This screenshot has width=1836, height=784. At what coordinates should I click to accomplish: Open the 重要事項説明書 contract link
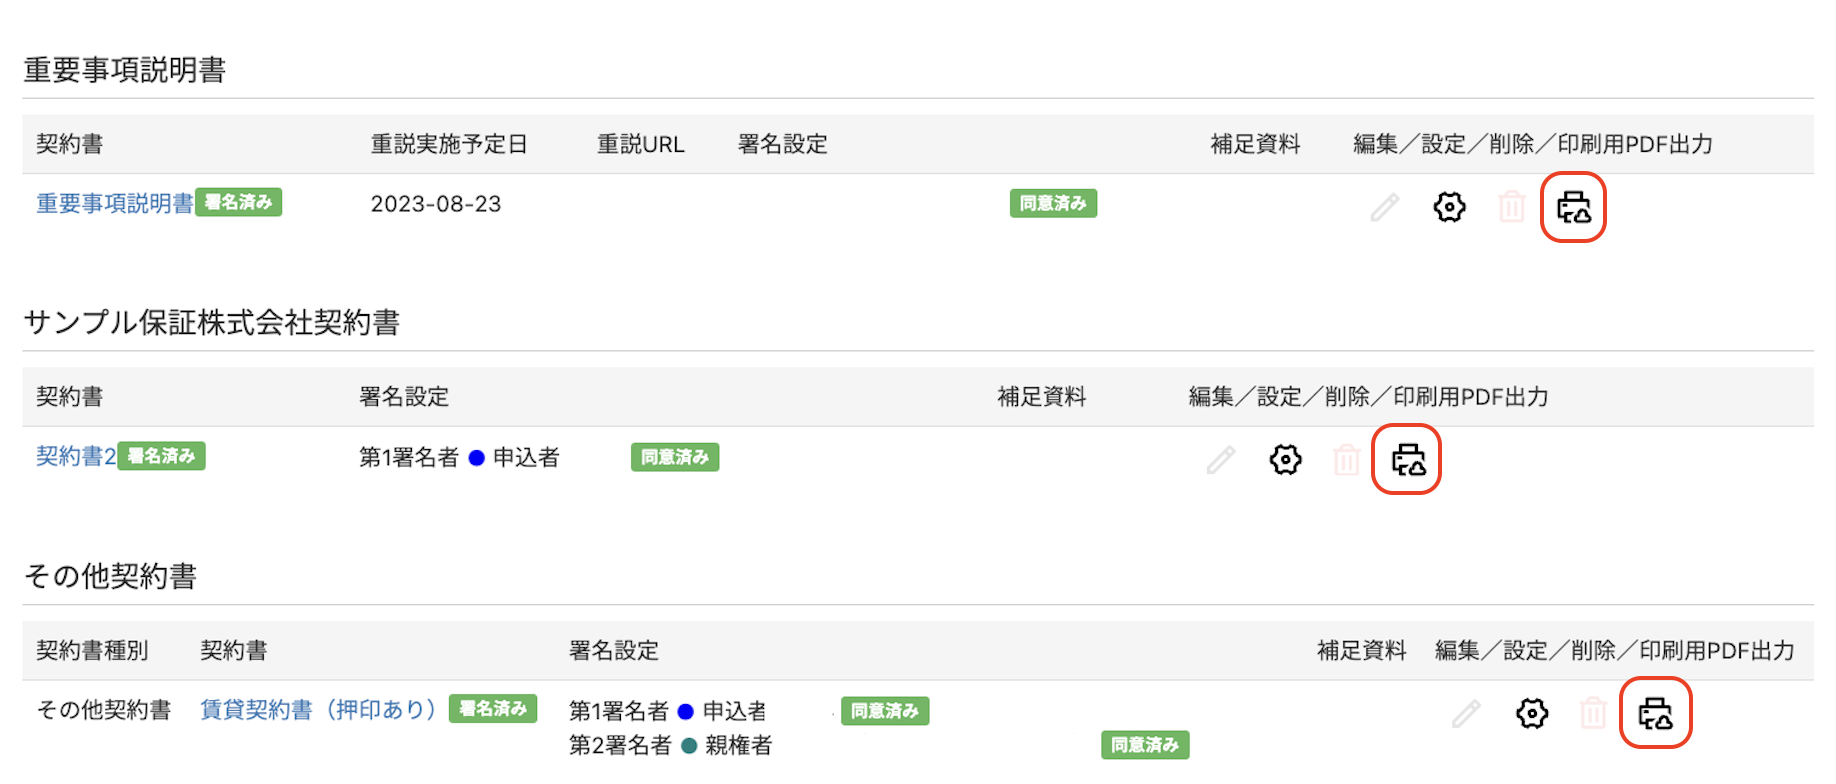click(x=115, y=203)
